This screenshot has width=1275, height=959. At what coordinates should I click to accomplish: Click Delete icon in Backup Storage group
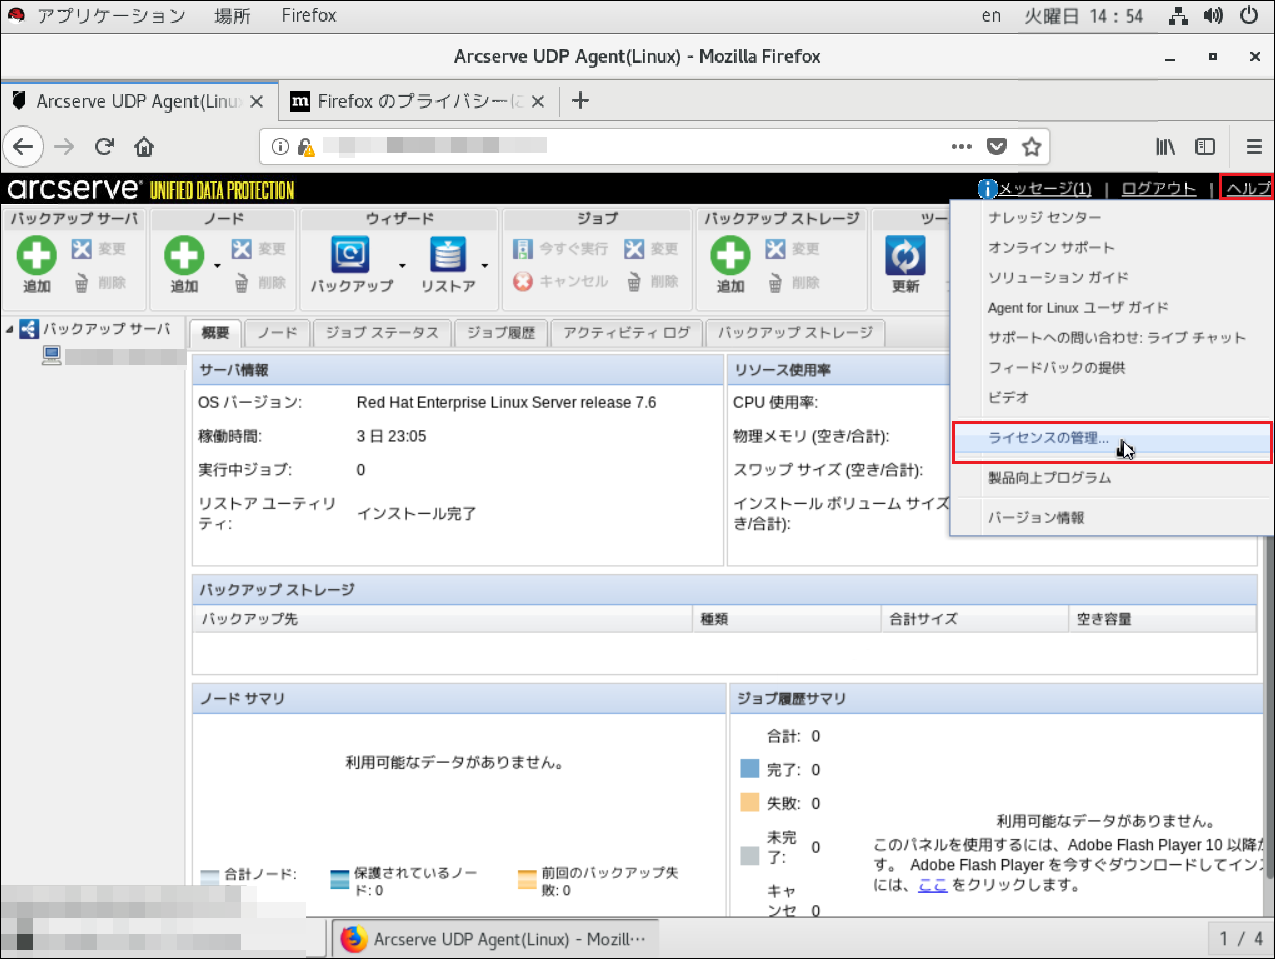776,283
